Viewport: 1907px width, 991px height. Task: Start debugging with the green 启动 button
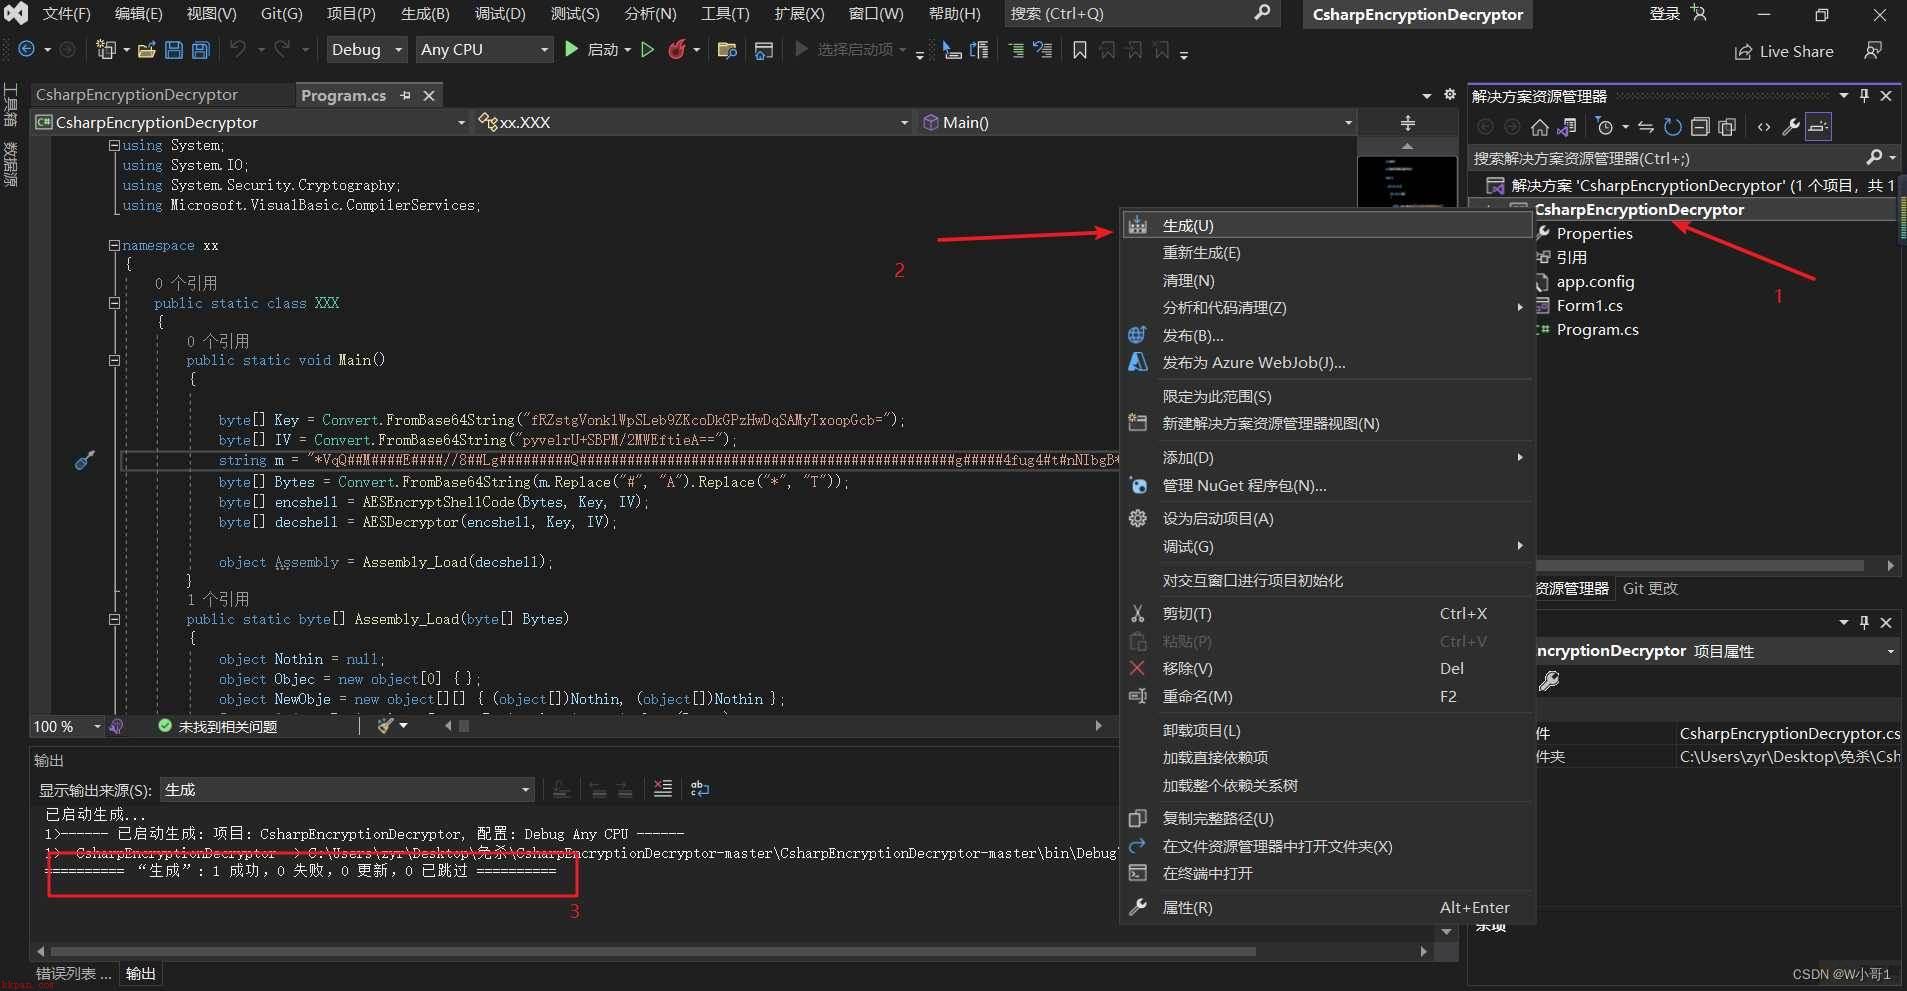tap(590, 50)
